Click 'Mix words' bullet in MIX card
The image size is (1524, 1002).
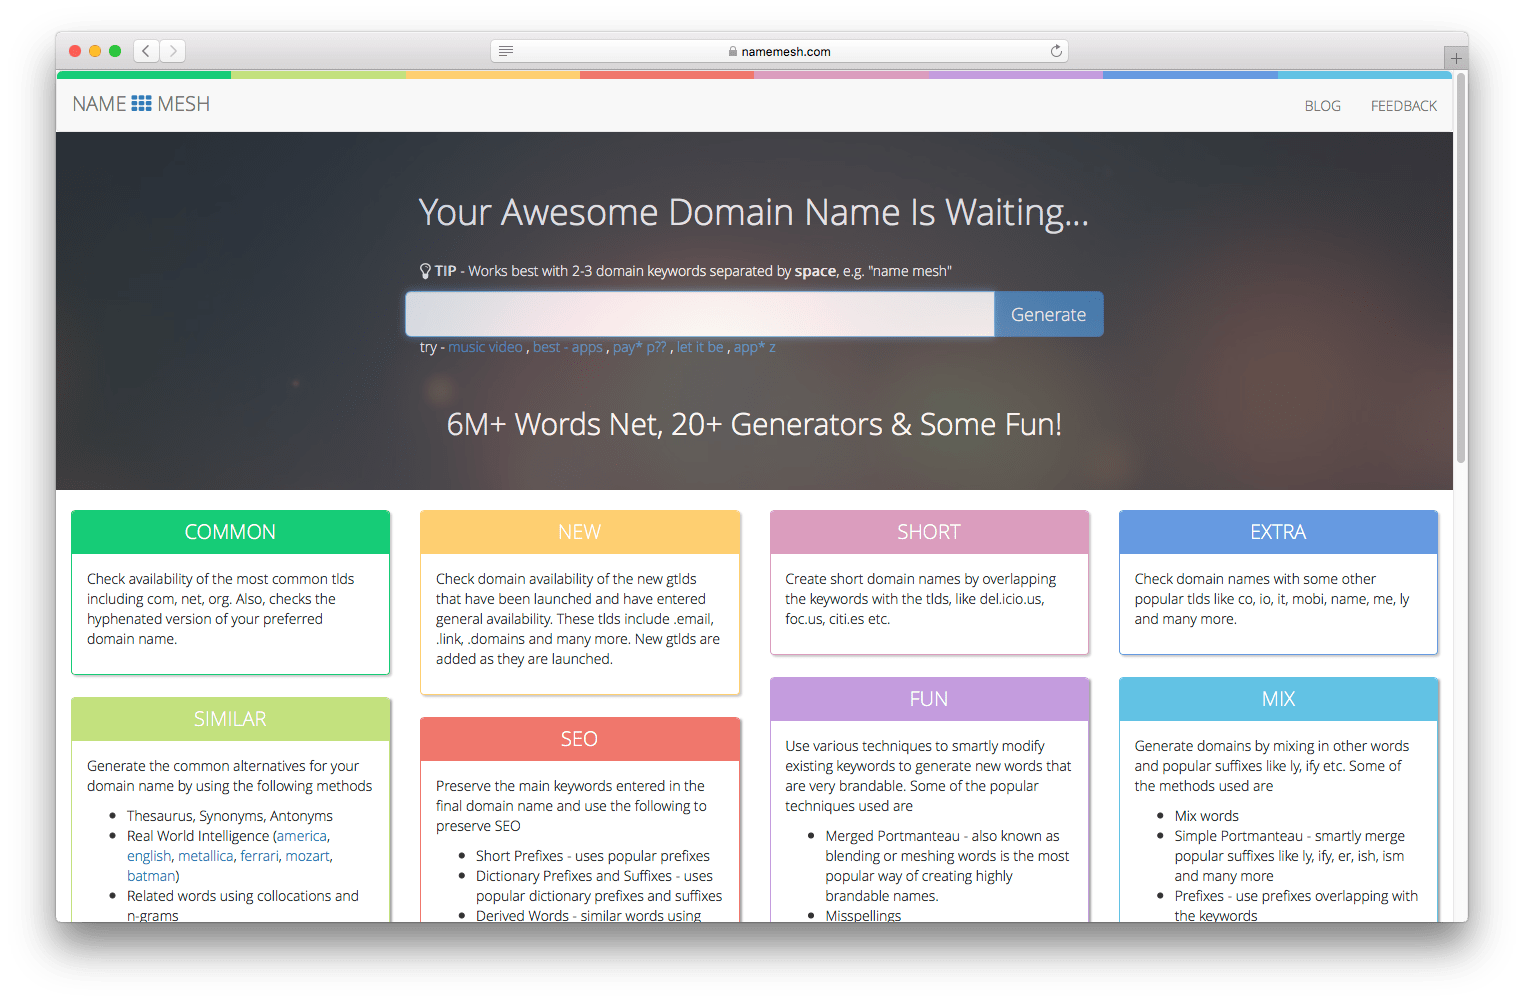pos(1207,816)
